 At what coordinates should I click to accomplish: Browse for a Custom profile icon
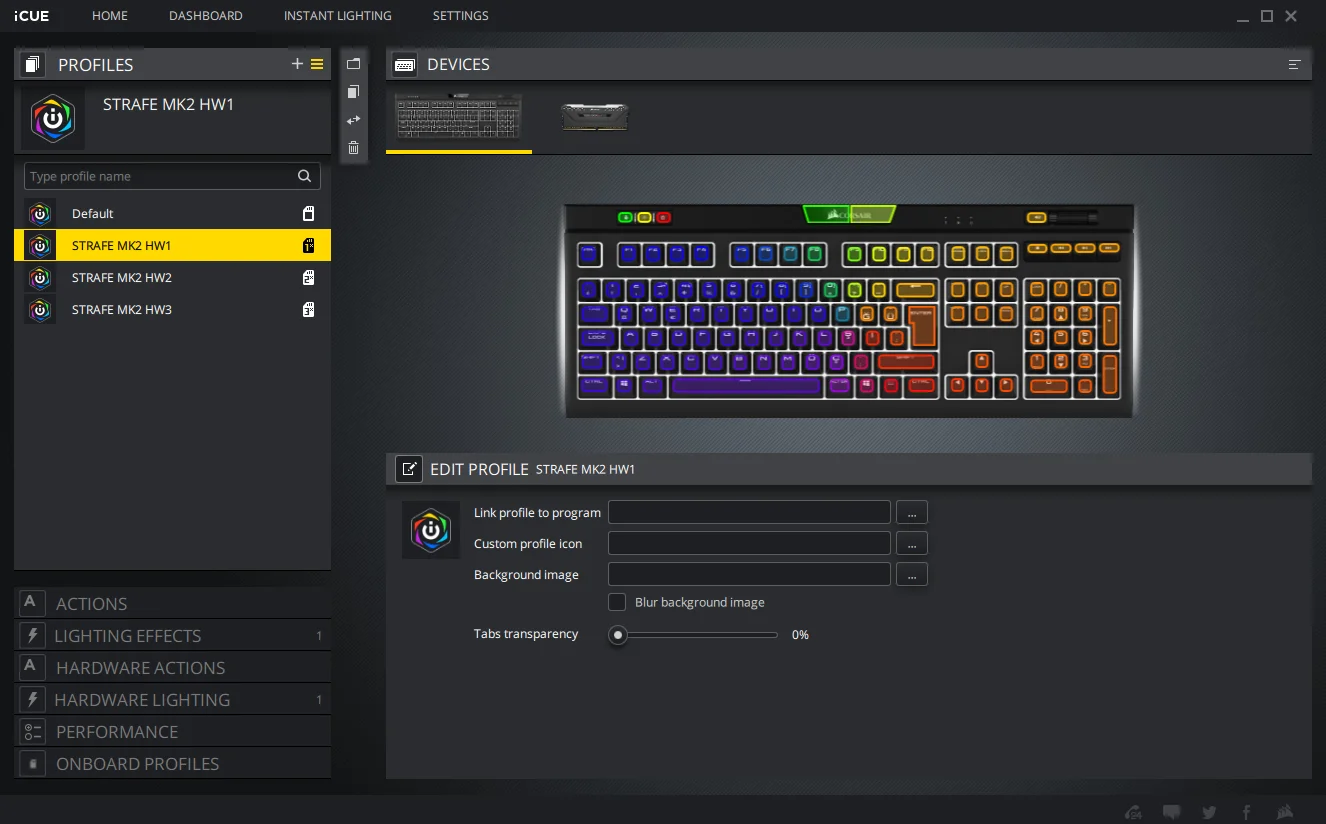coord(912,543)
